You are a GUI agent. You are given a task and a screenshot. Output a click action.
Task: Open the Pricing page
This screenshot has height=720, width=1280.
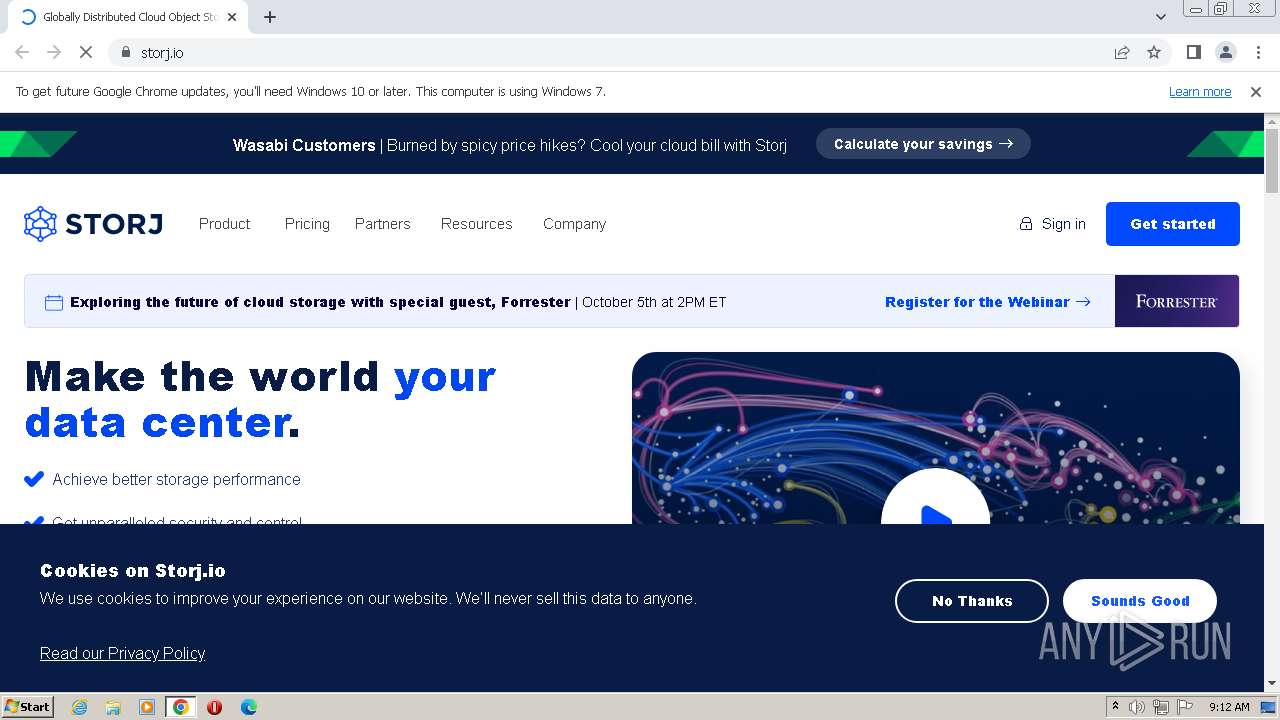307,224
